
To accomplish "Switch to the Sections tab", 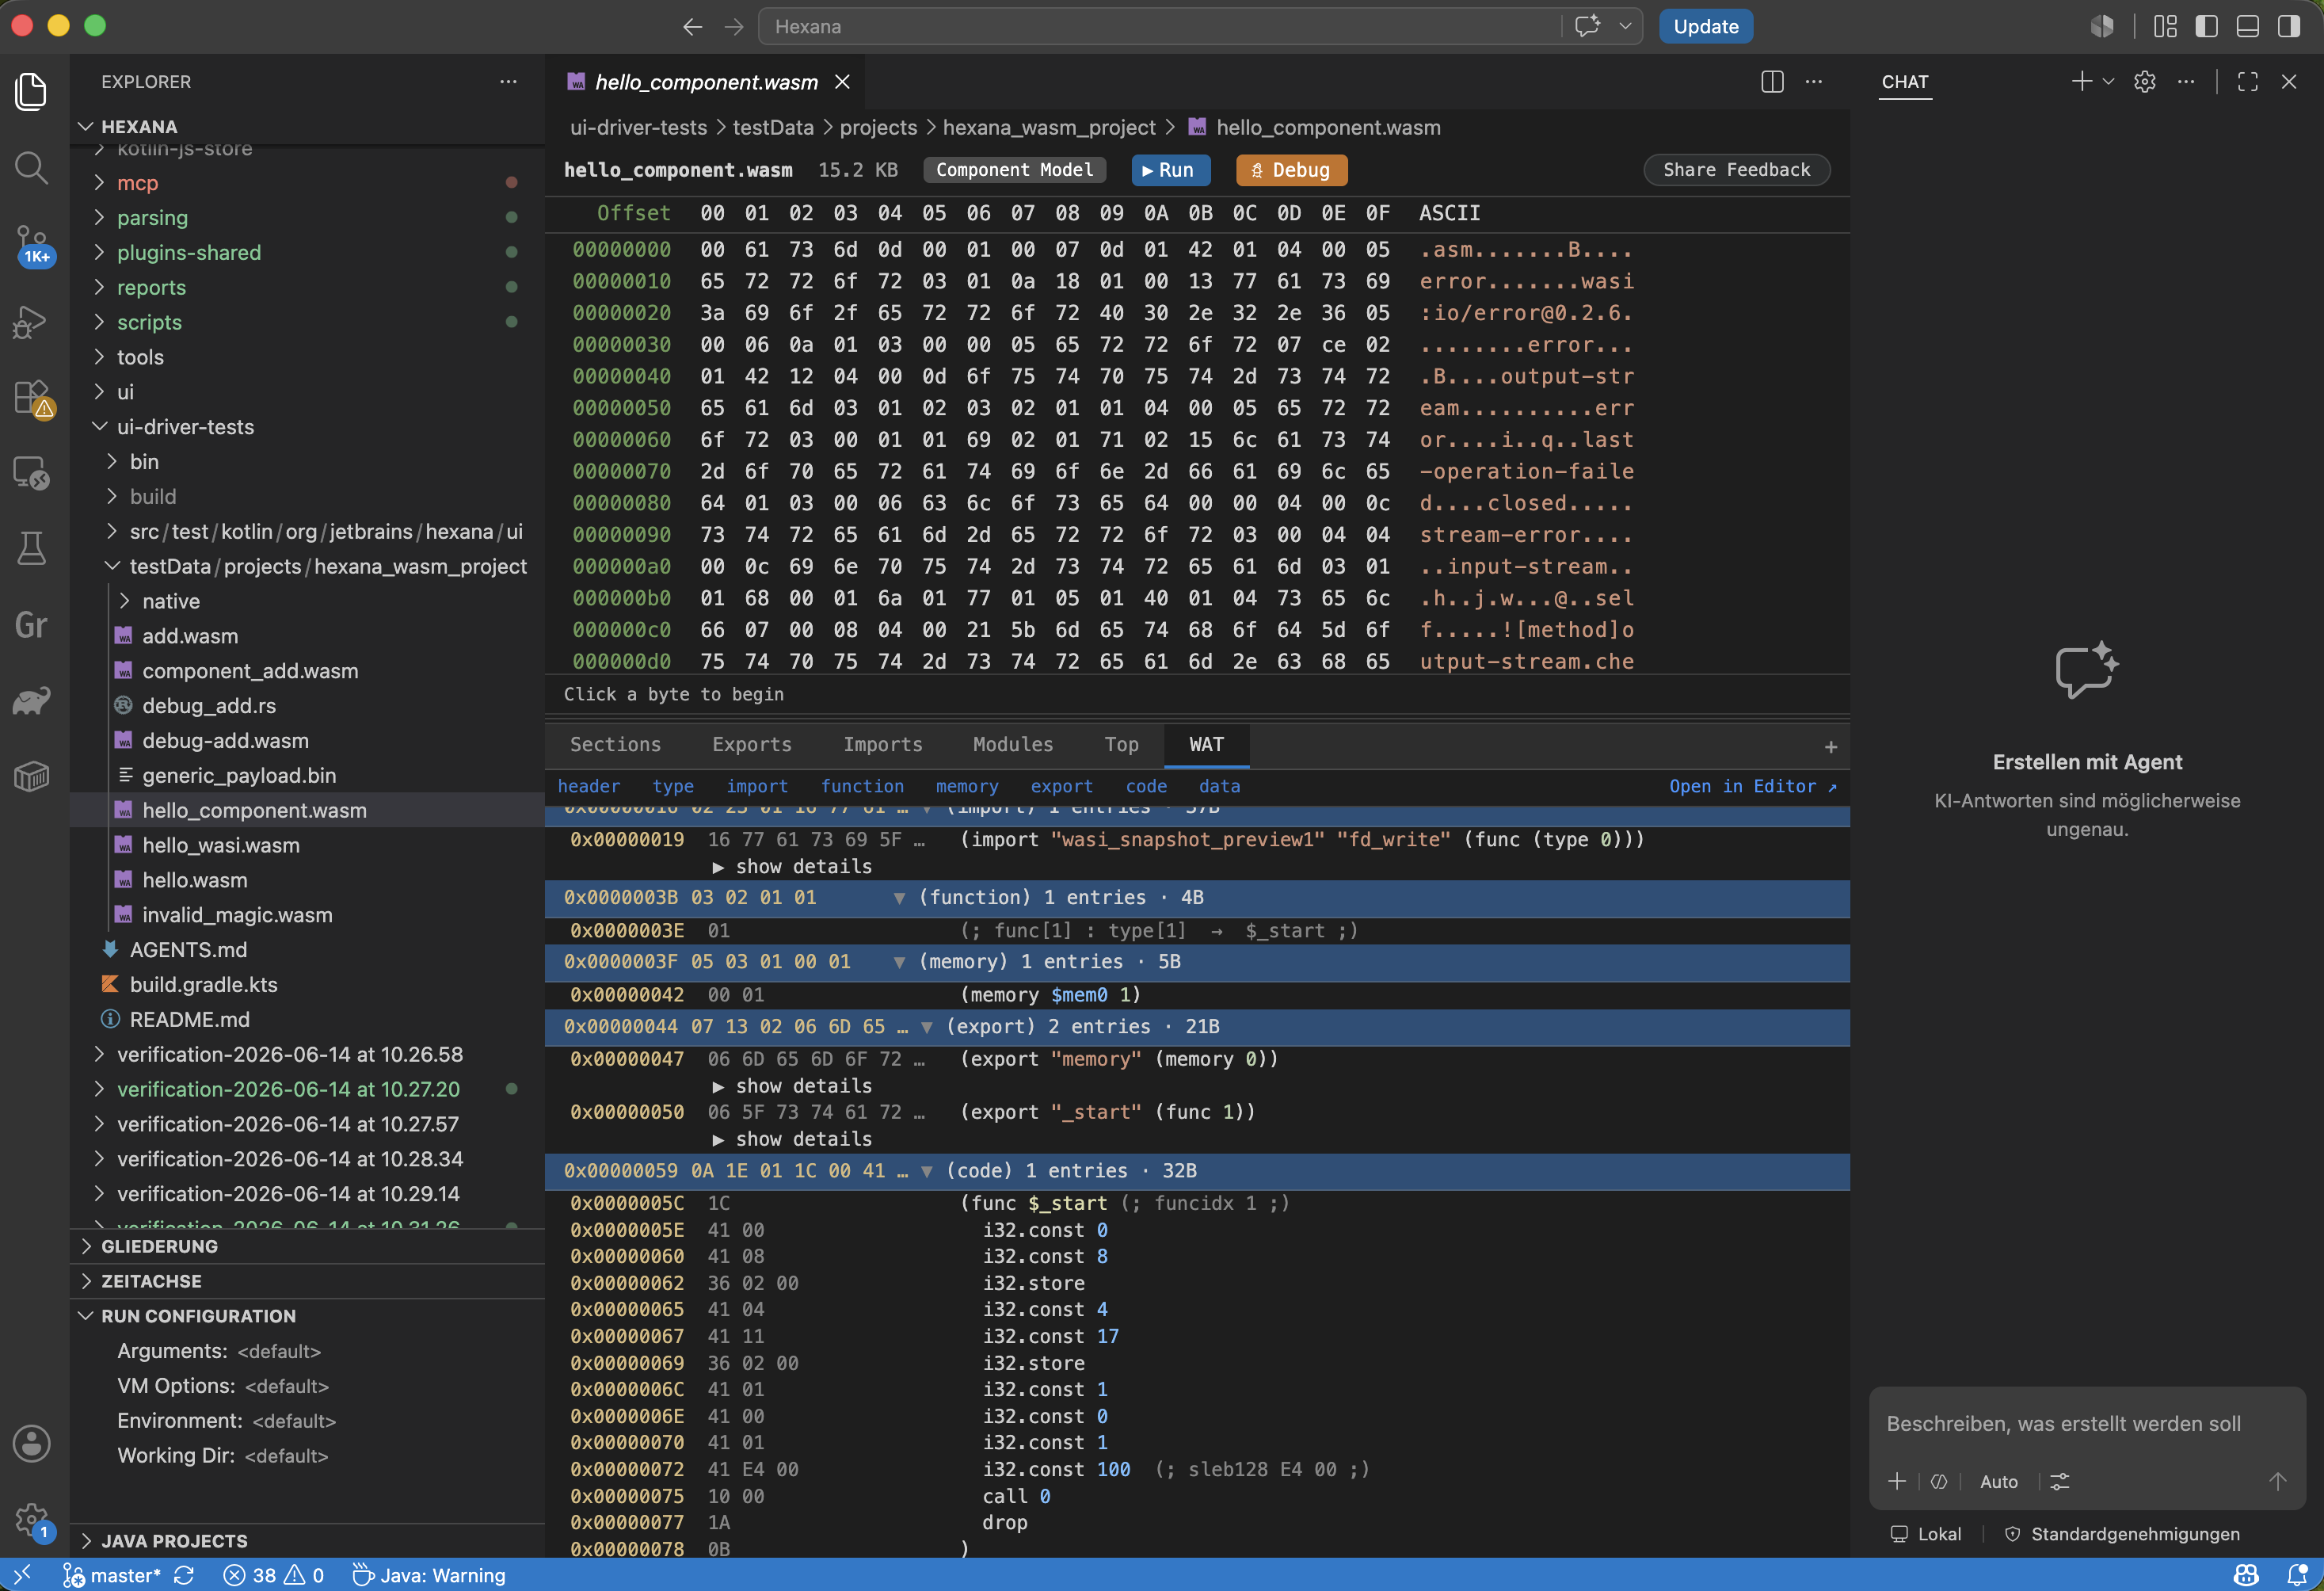I will point(615,745).
